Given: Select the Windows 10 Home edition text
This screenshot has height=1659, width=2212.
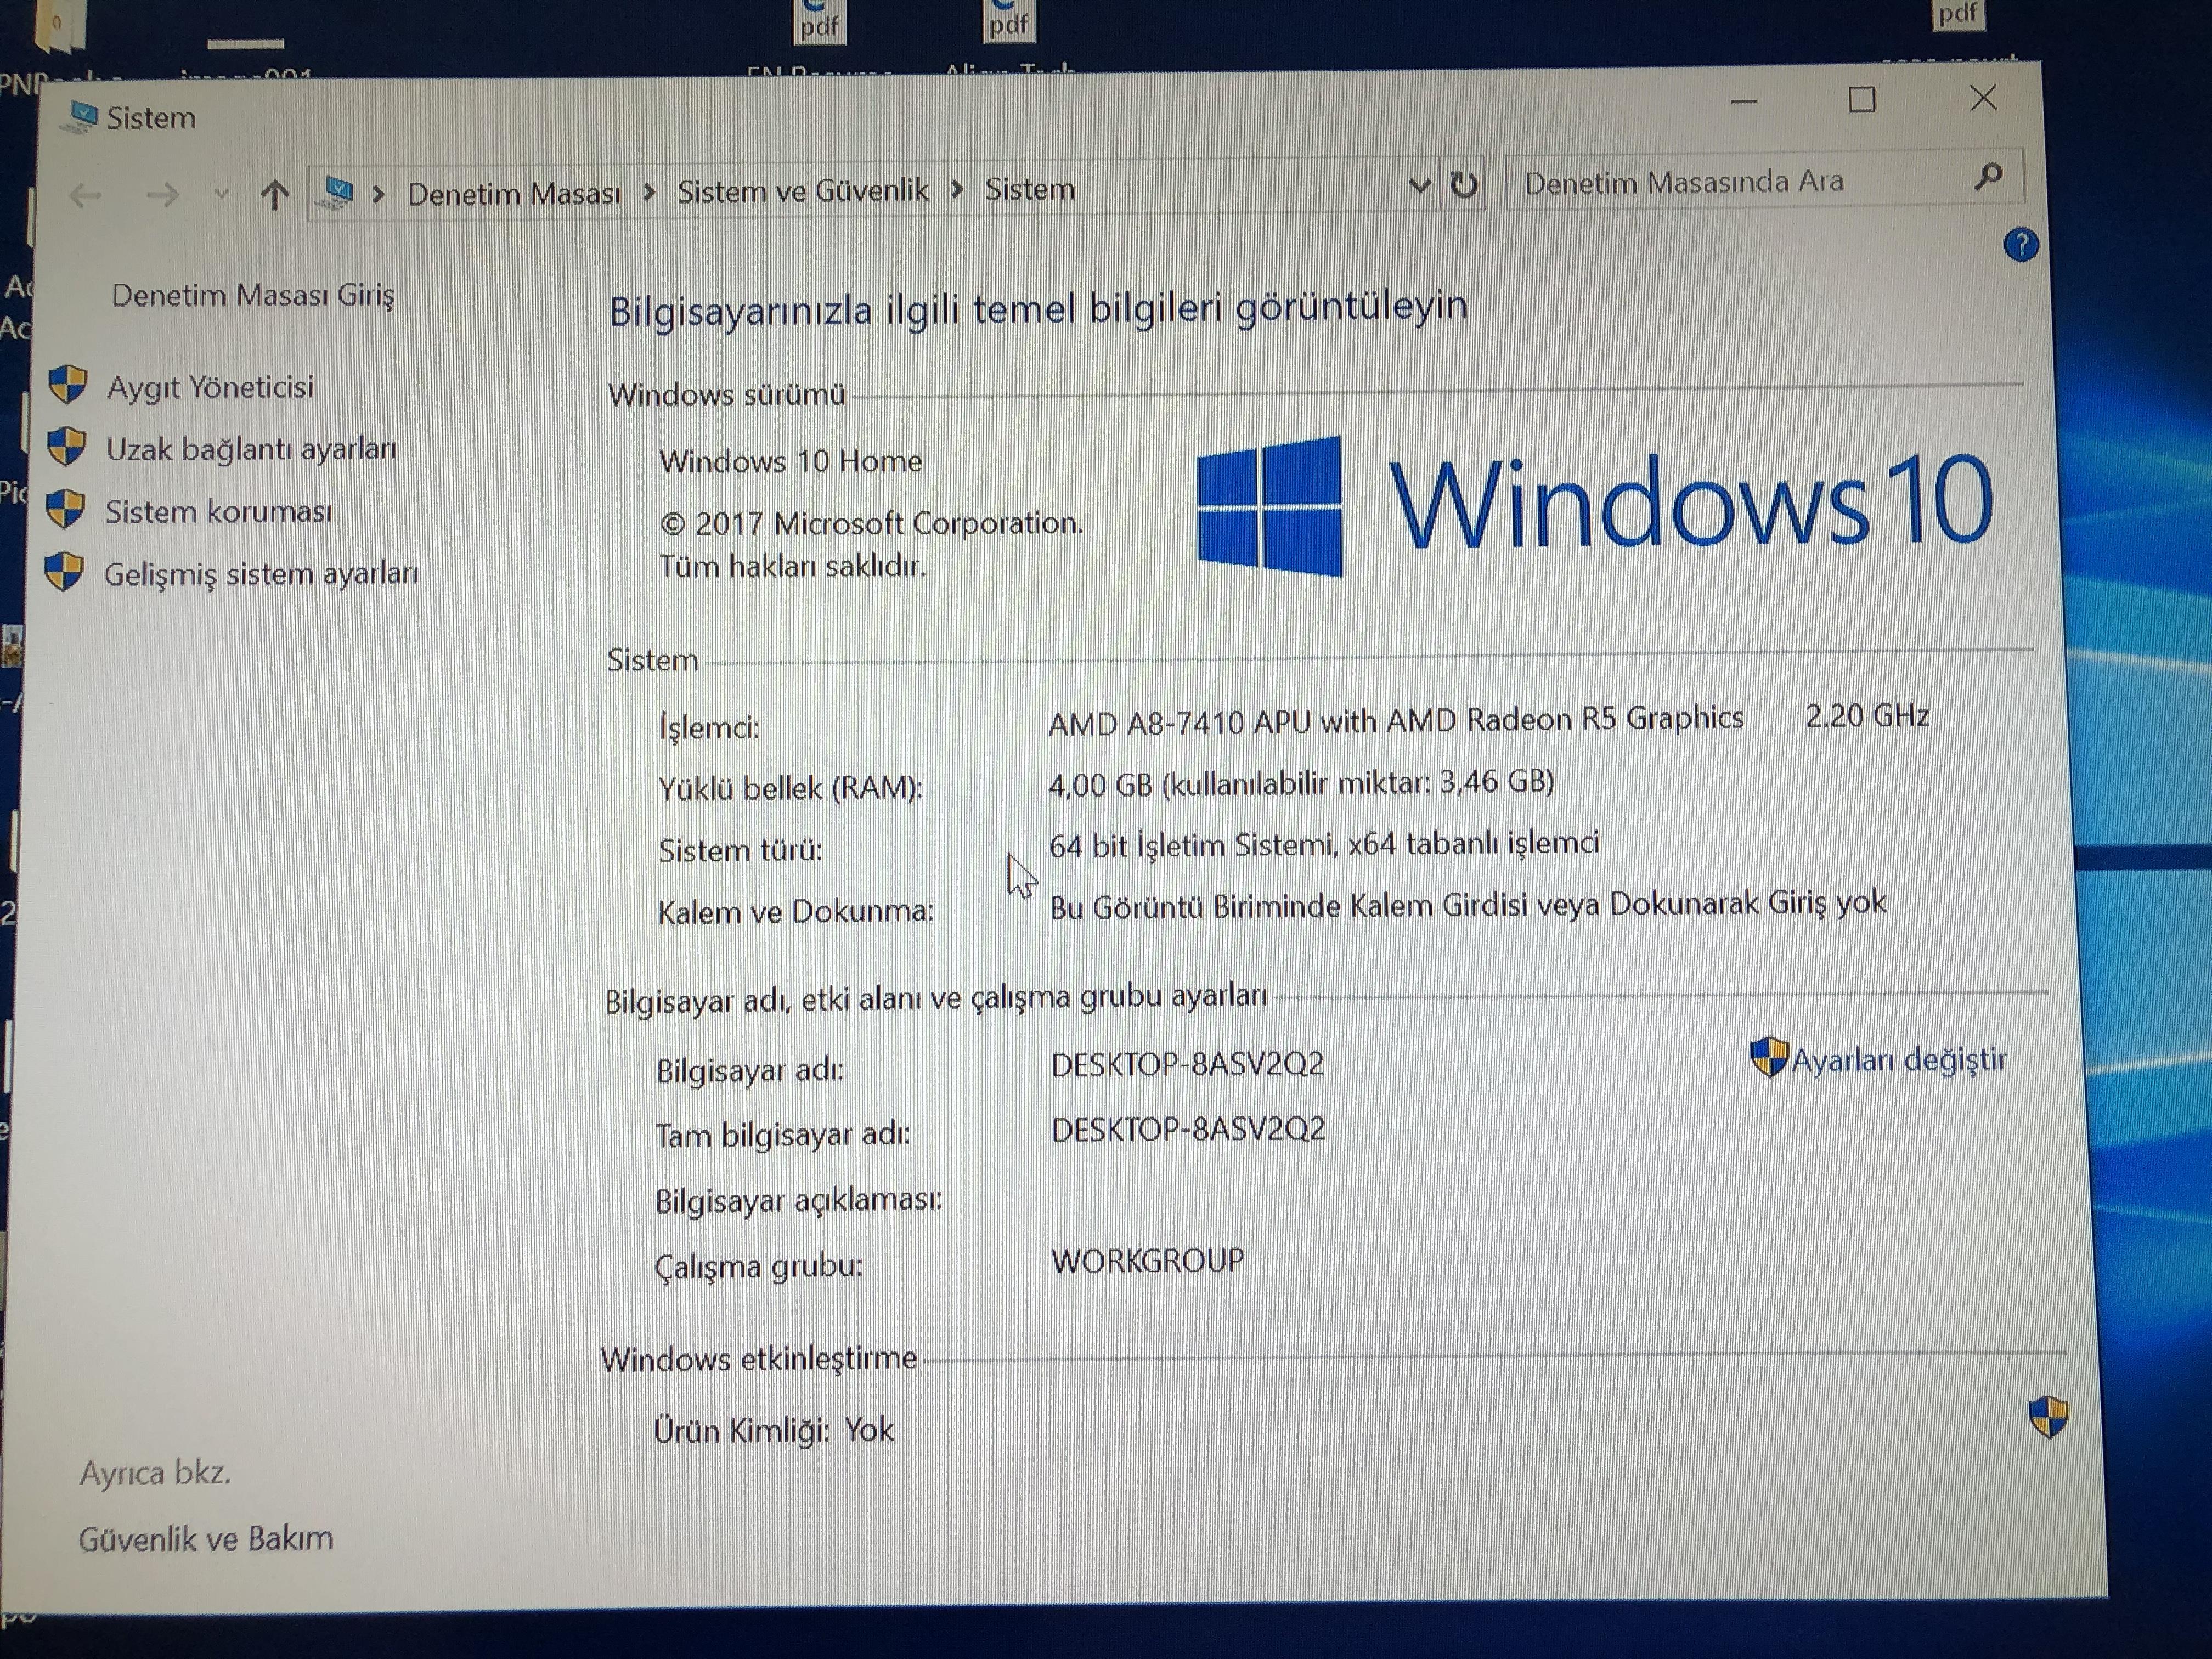Looking at the screenshot, I should pos(790,461).
